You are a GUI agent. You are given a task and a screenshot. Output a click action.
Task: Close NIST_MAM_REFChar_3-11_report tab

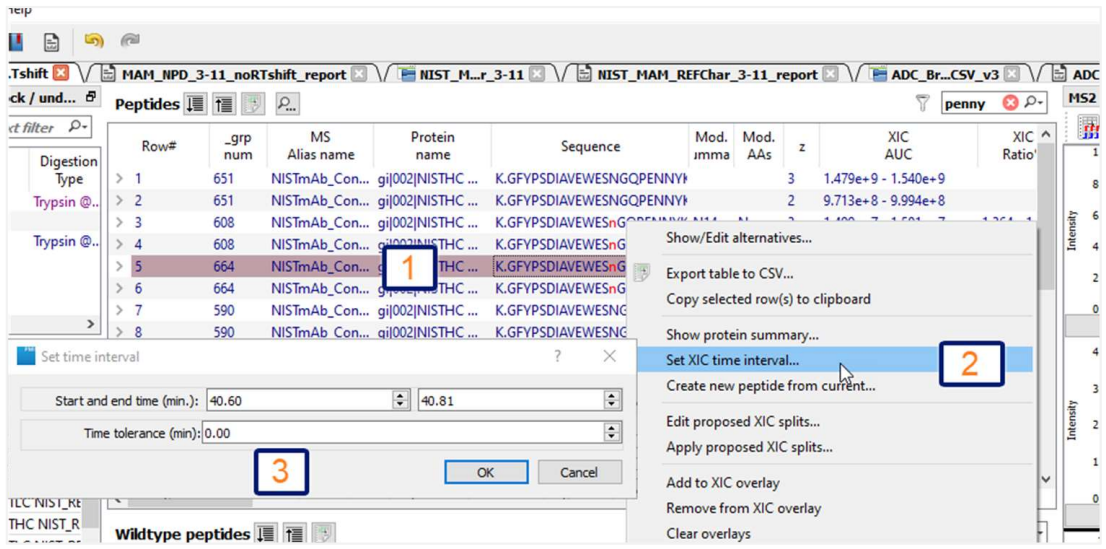(830, 74)
